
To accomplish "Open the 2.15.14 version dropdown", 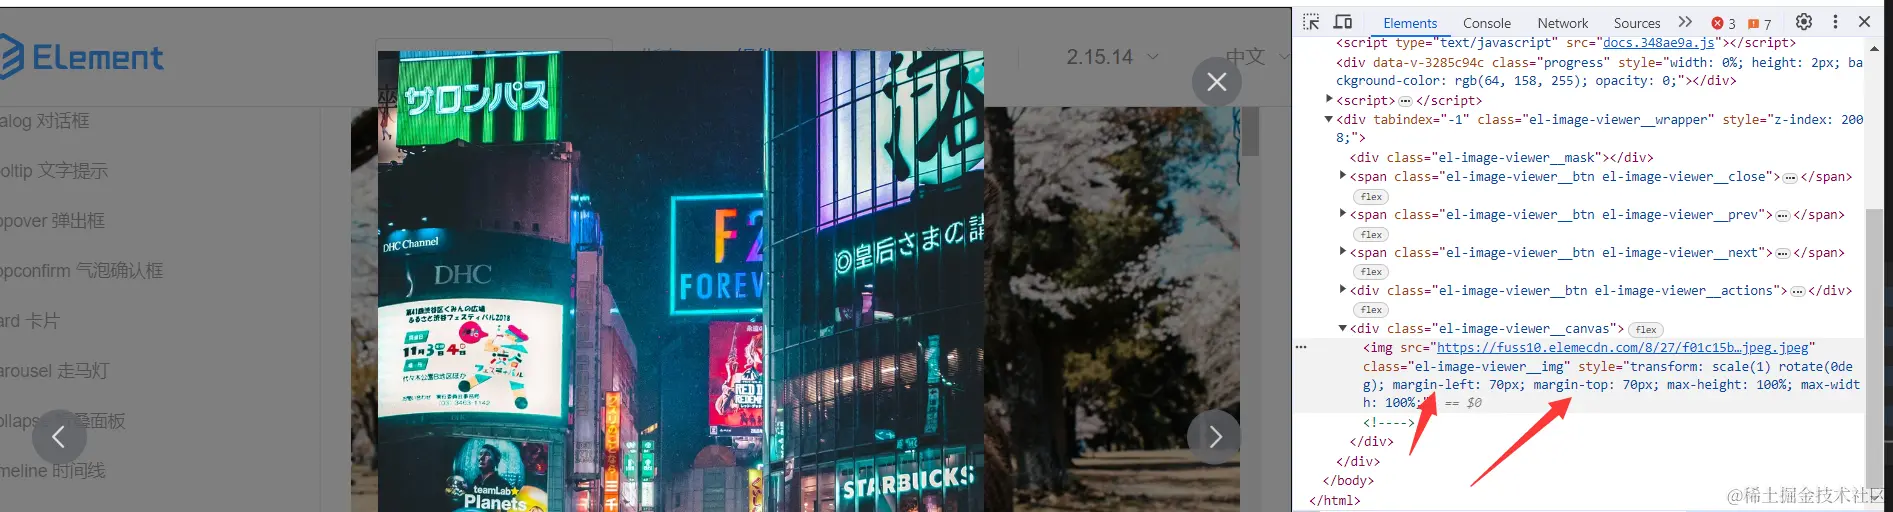I will [1112, 57].
